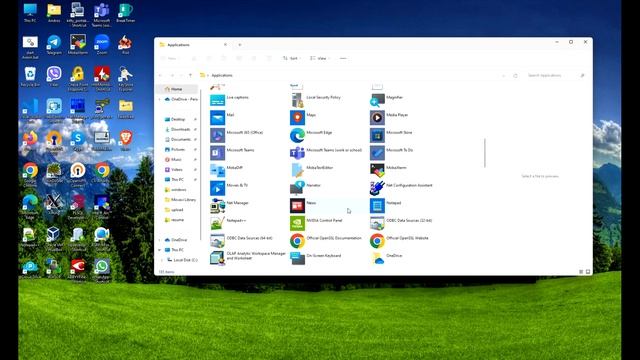The width and height of the screenshot is (640, 360).
Task: Expand the OneDrive - Personal node
Action: pos(159,99)
